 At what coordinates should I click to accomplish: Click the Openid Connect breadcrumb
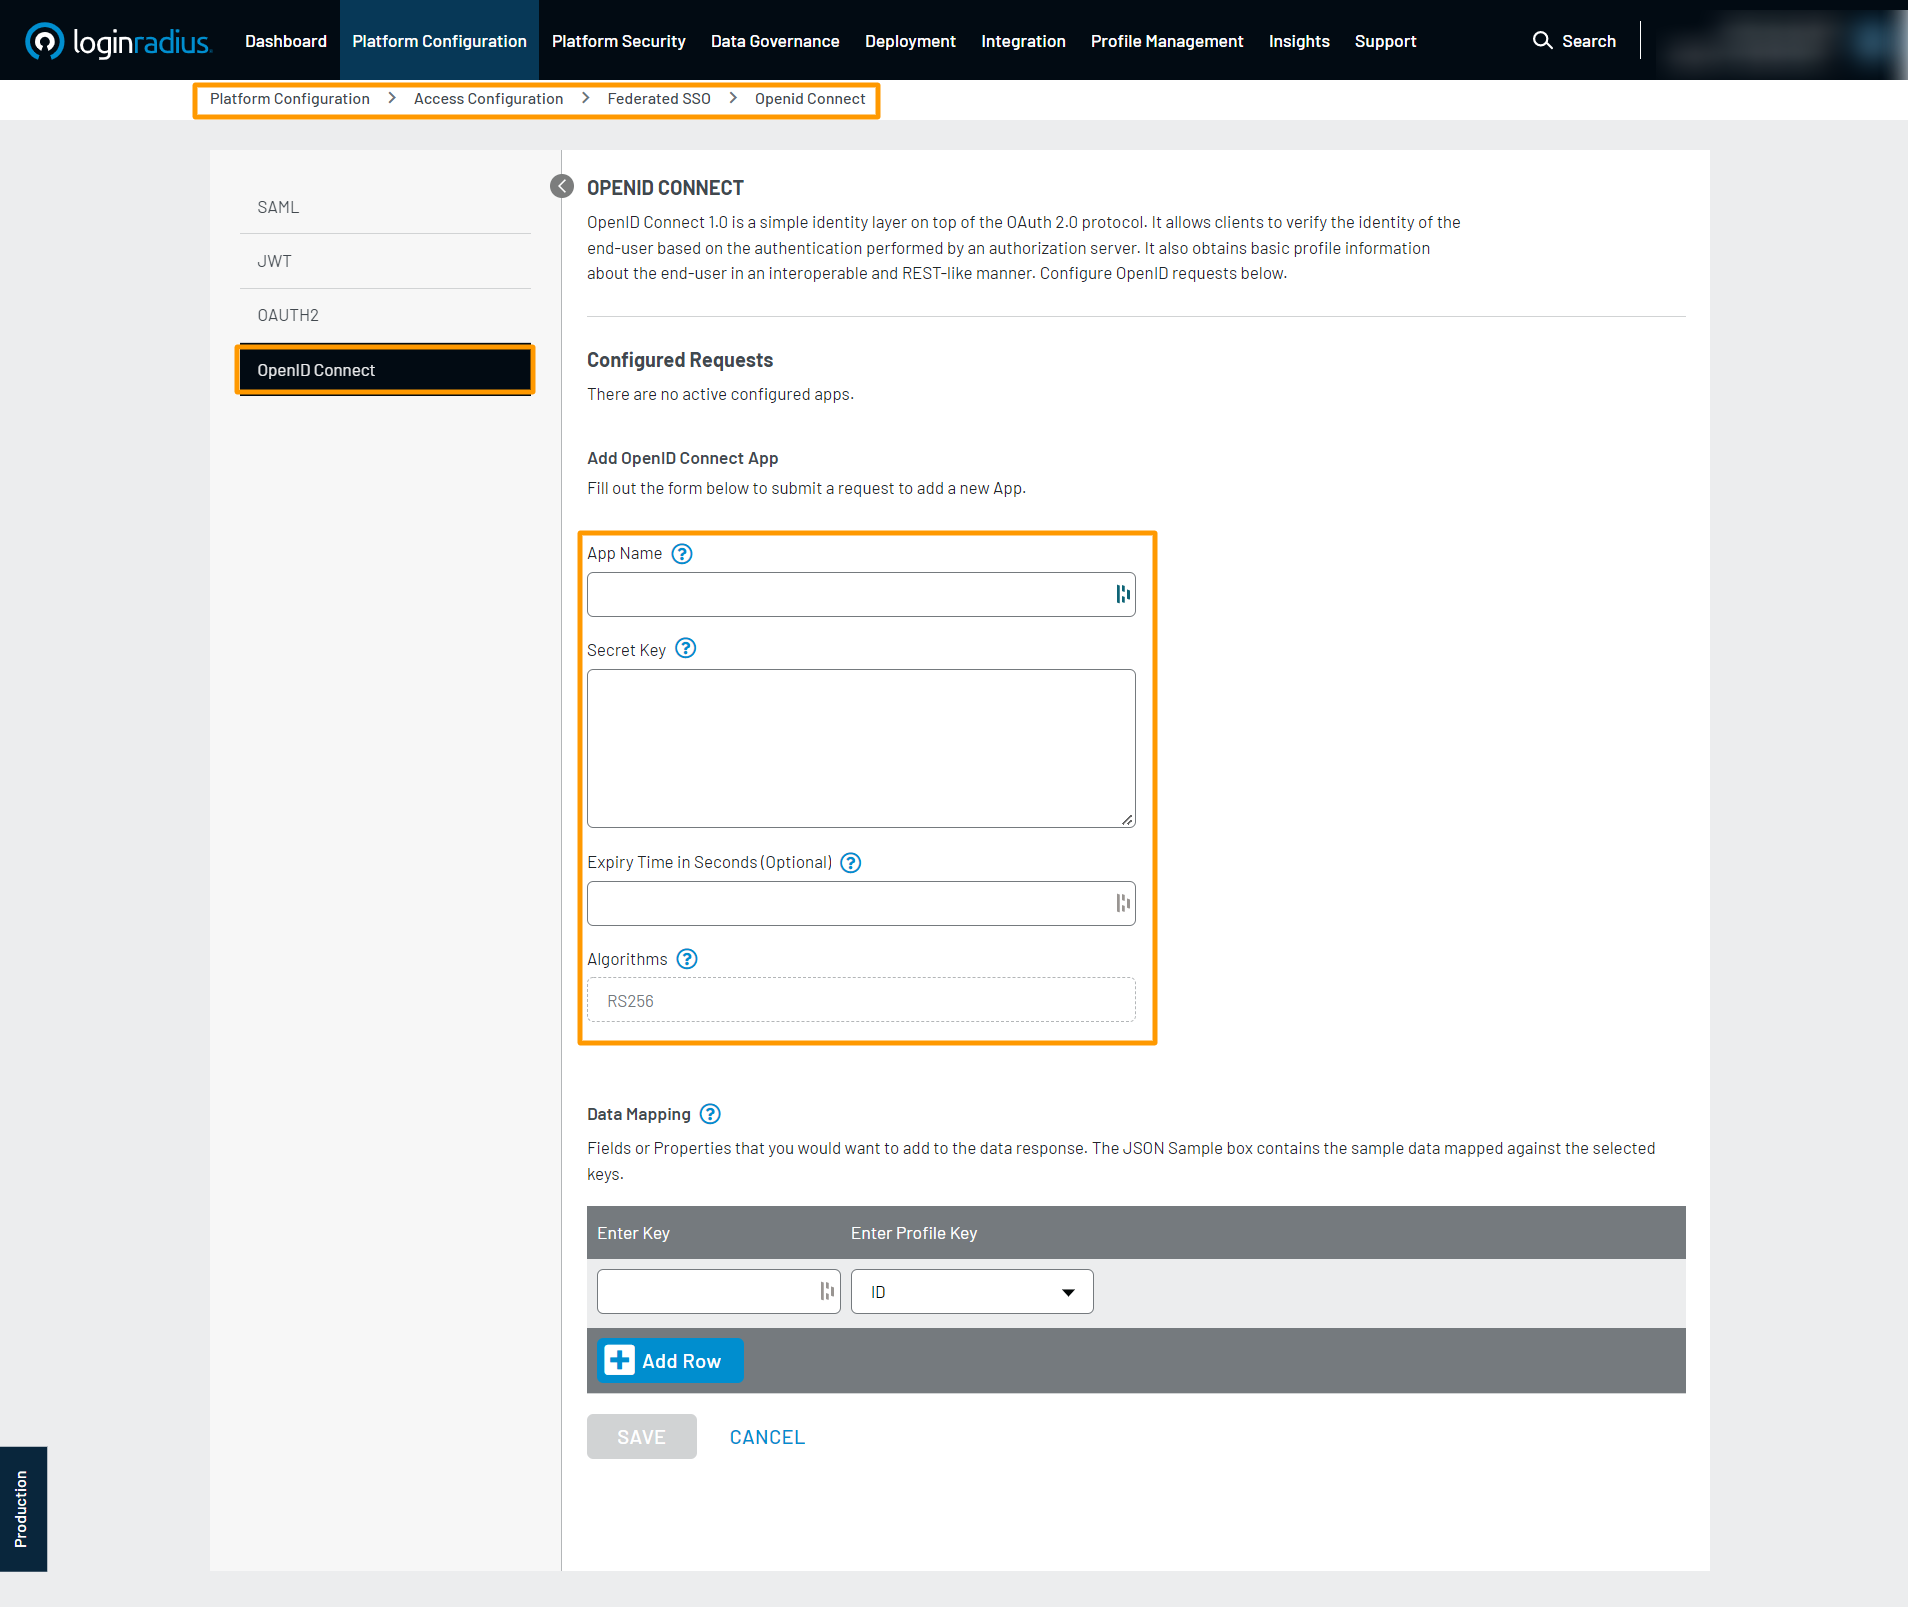click(x=810, y=99)
